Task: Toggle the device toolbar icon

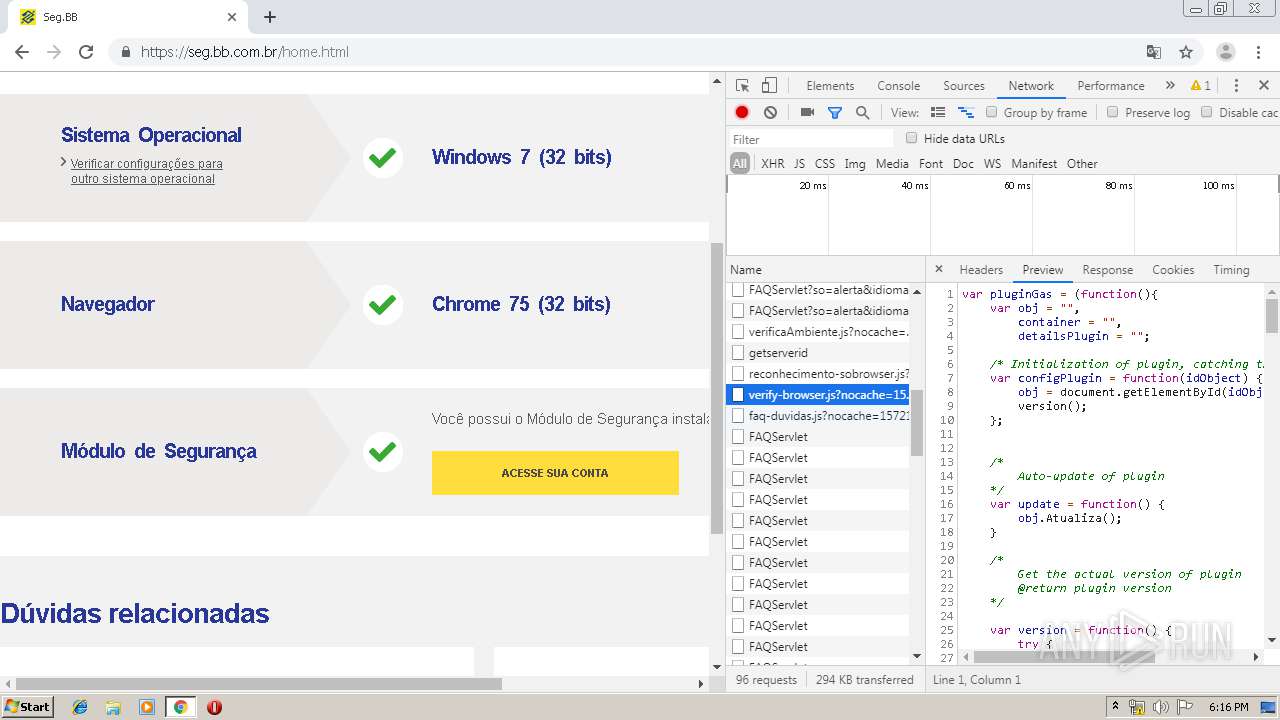Action: (x=769, y=86)
